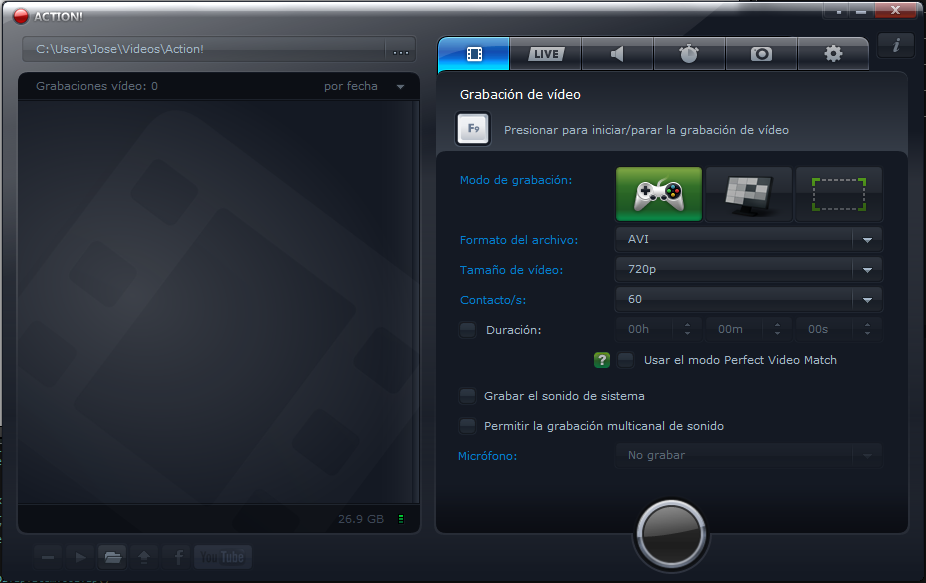
Task: Open the screenshots camera tab
Action: pos(761,54)
